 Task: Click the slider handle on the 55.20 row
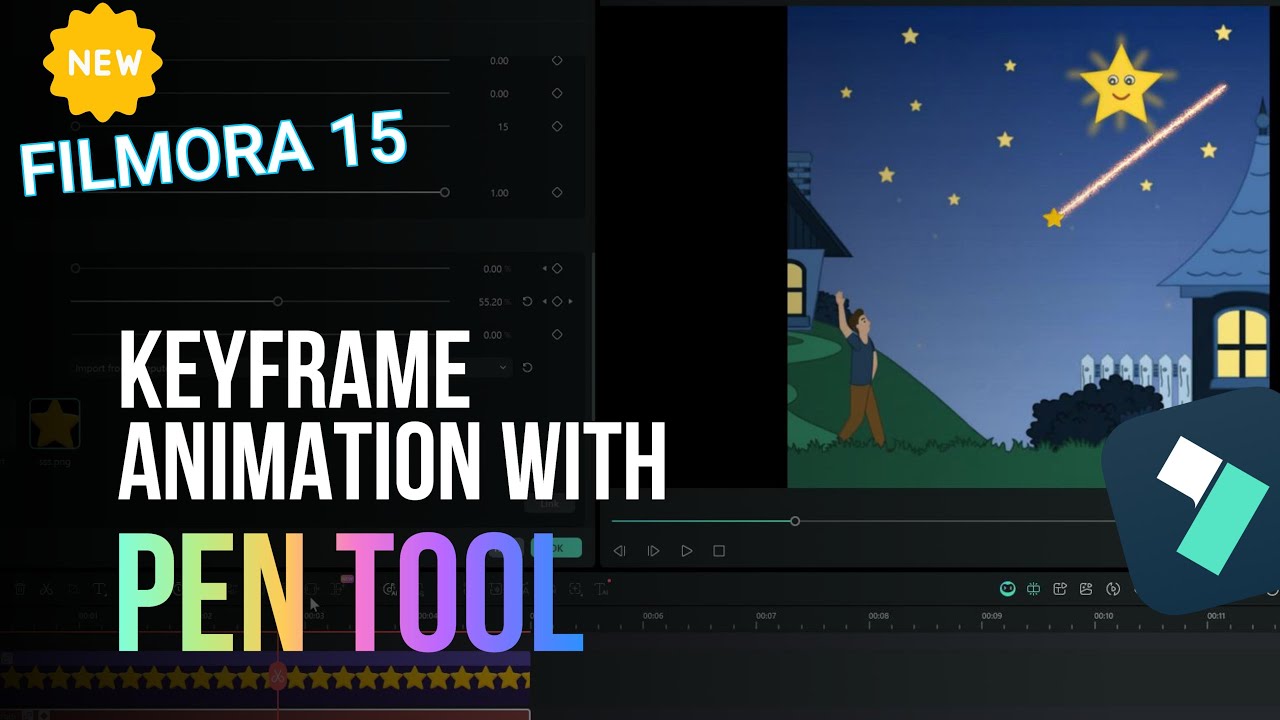(x=278, y=301)
